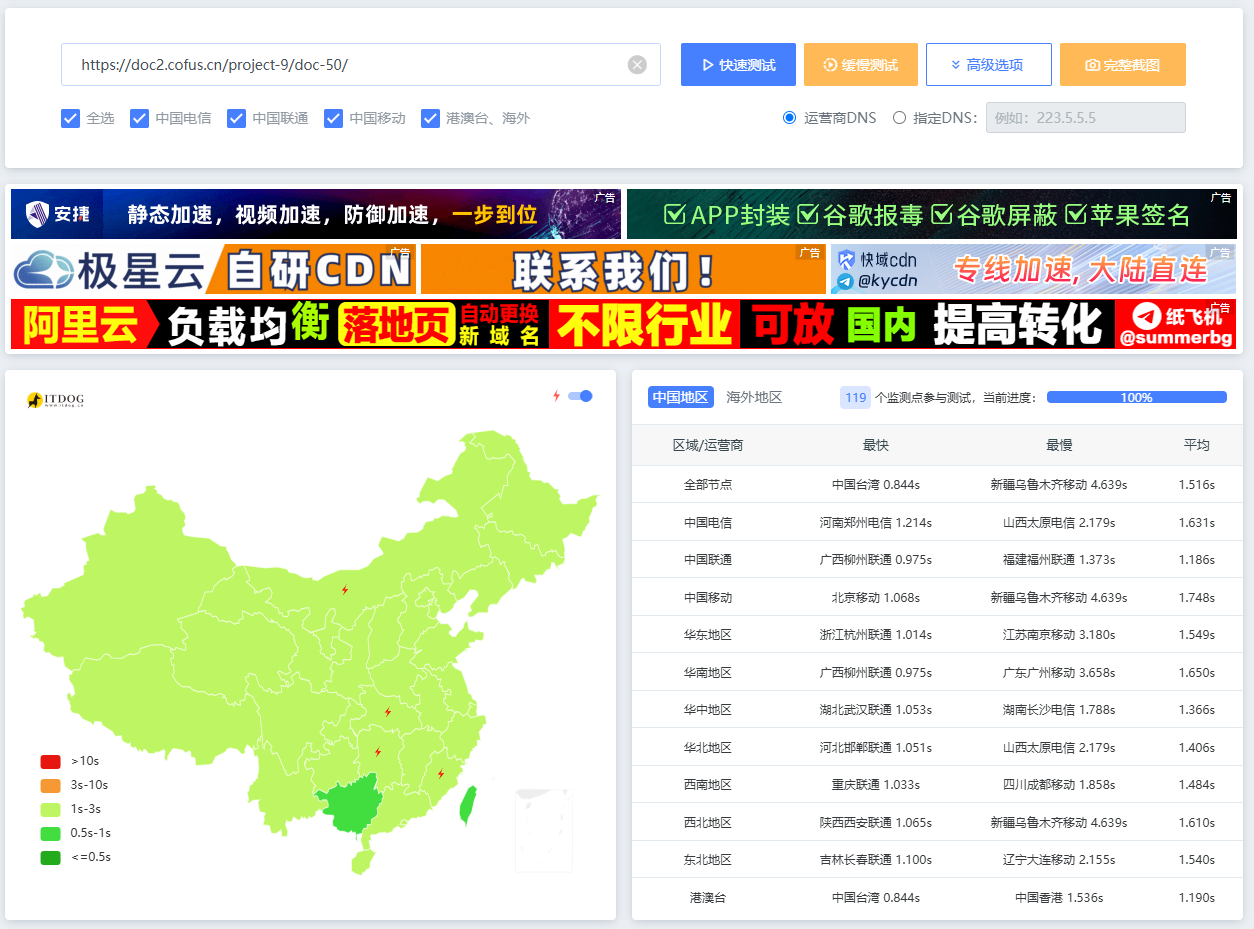
Task: Toggle the 全选 checkbox
Action: 70,118
